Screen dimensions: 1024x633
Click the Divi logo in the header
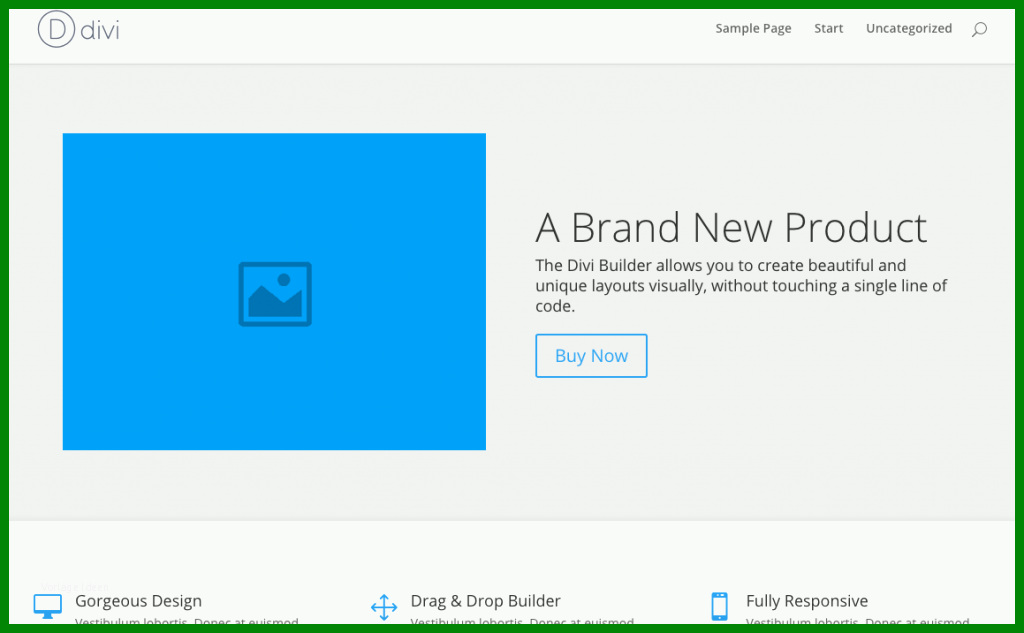(x=78, y=29)
